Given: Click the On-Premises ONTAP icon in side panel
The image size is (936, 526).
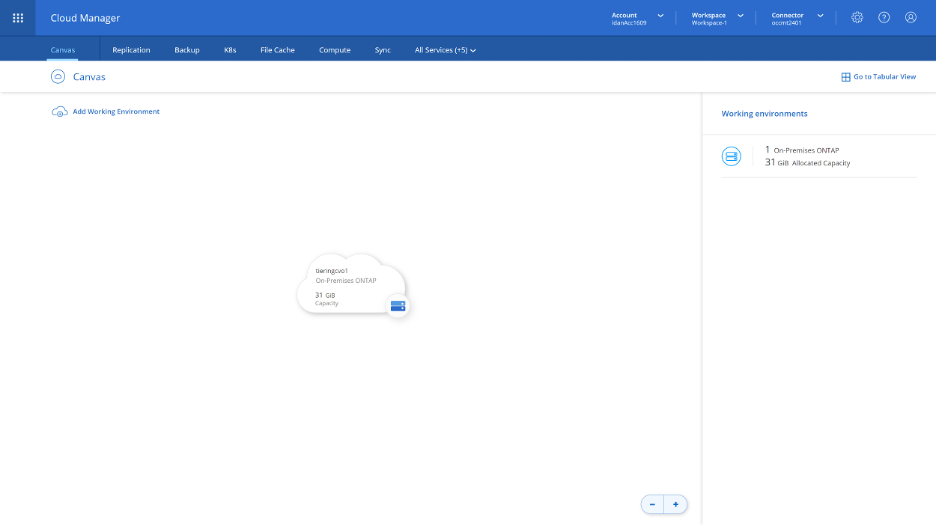Looking at the screenshot, I should 731,156.
